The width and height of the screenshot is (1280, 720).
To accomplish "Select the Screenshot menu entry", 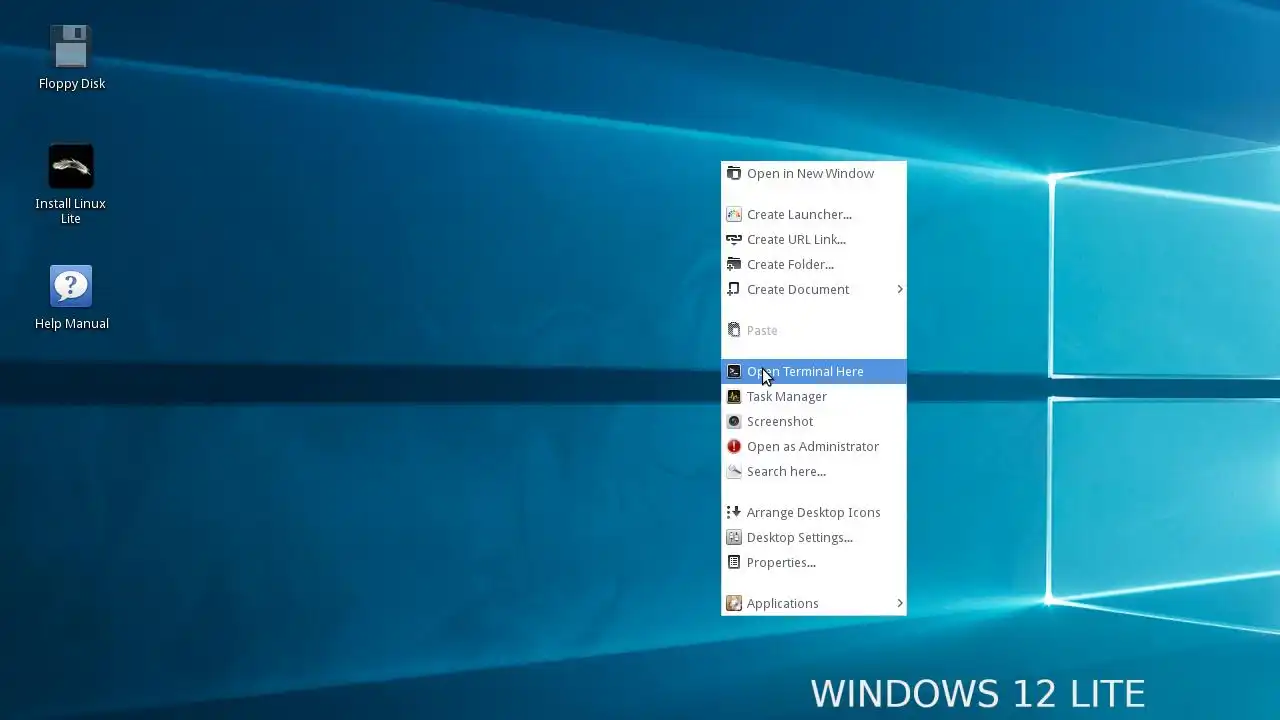I will click(813, 421).
